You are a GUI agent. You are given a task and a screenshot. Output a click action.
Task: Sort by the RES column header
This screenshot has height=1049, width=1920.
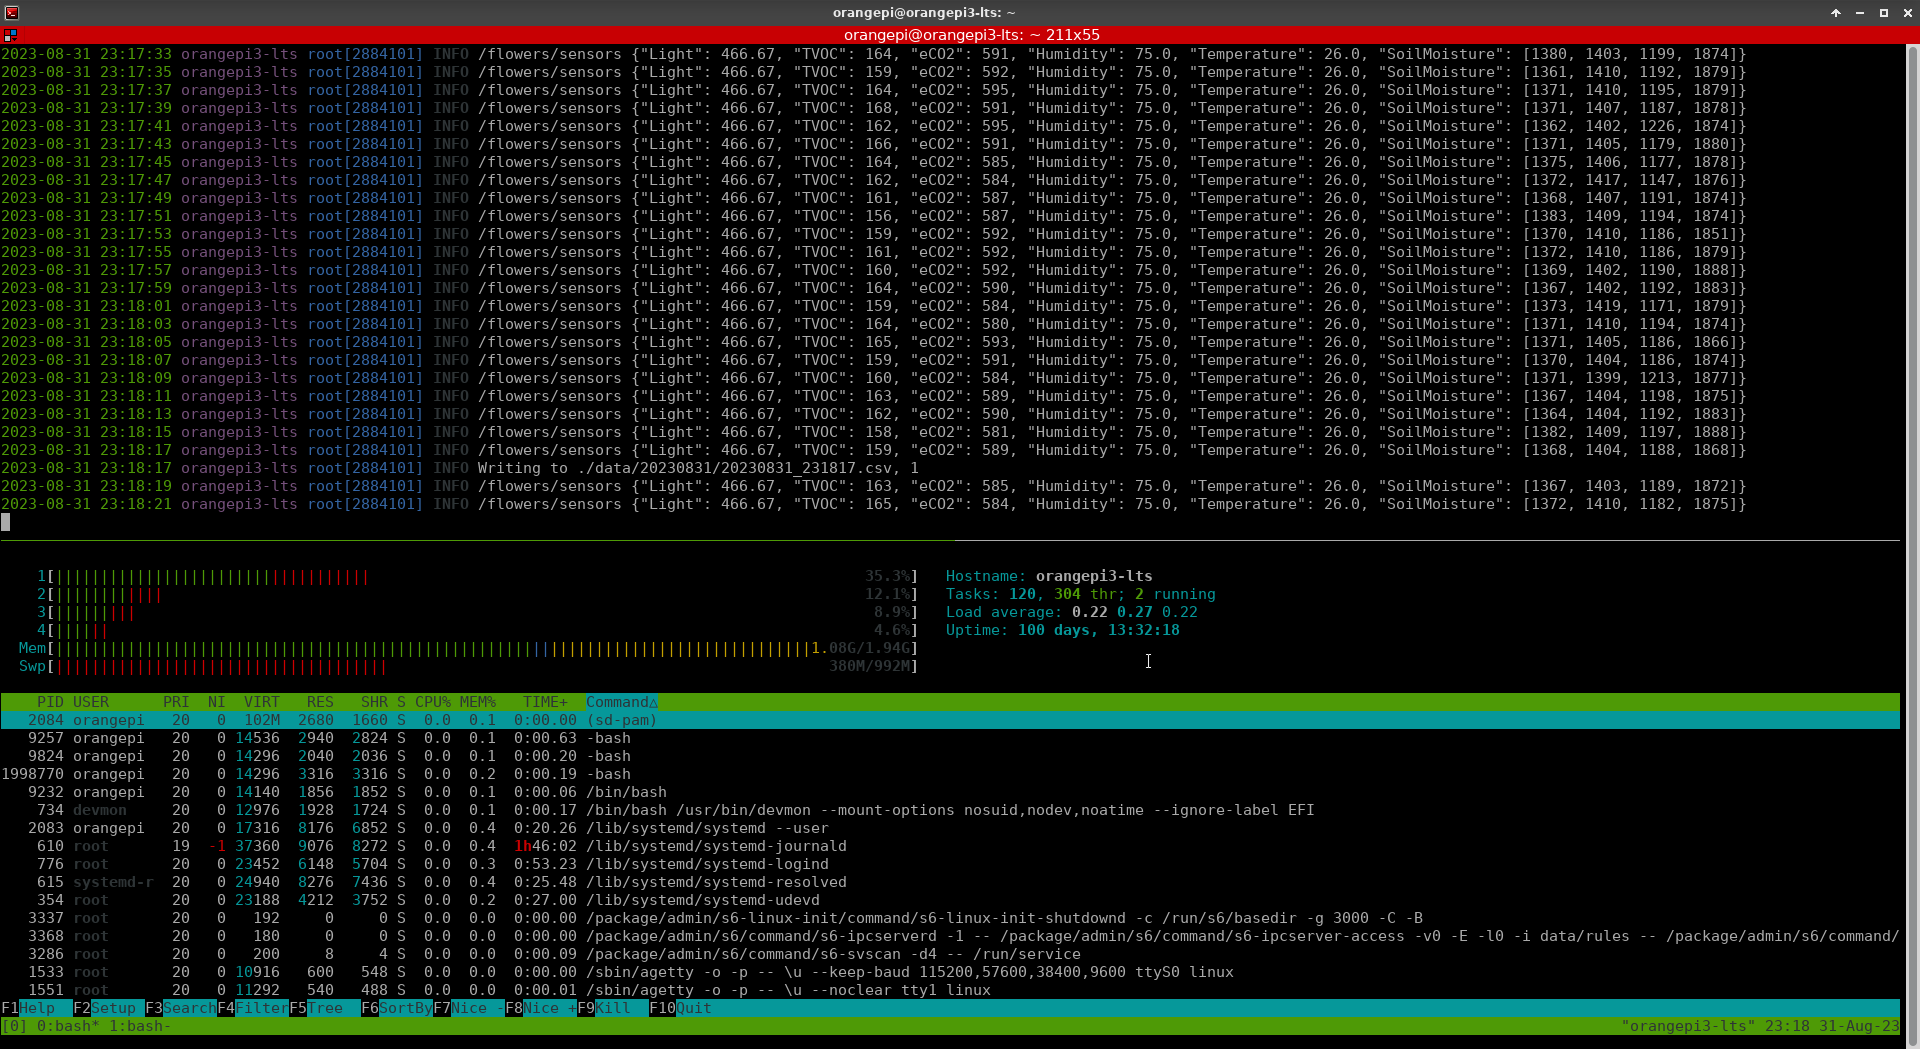click(x=320, y=702)
